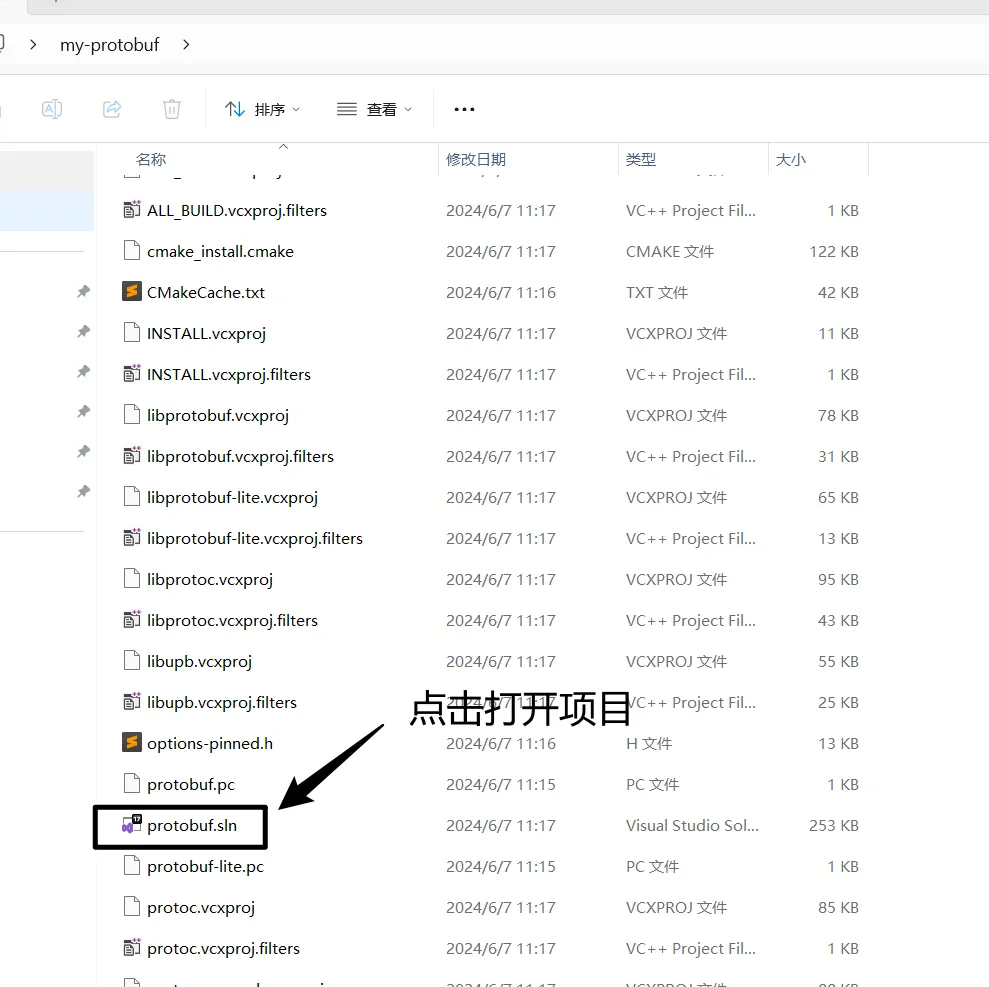
Task: Click the 122 KB size cell
Action: coord(834,252)
